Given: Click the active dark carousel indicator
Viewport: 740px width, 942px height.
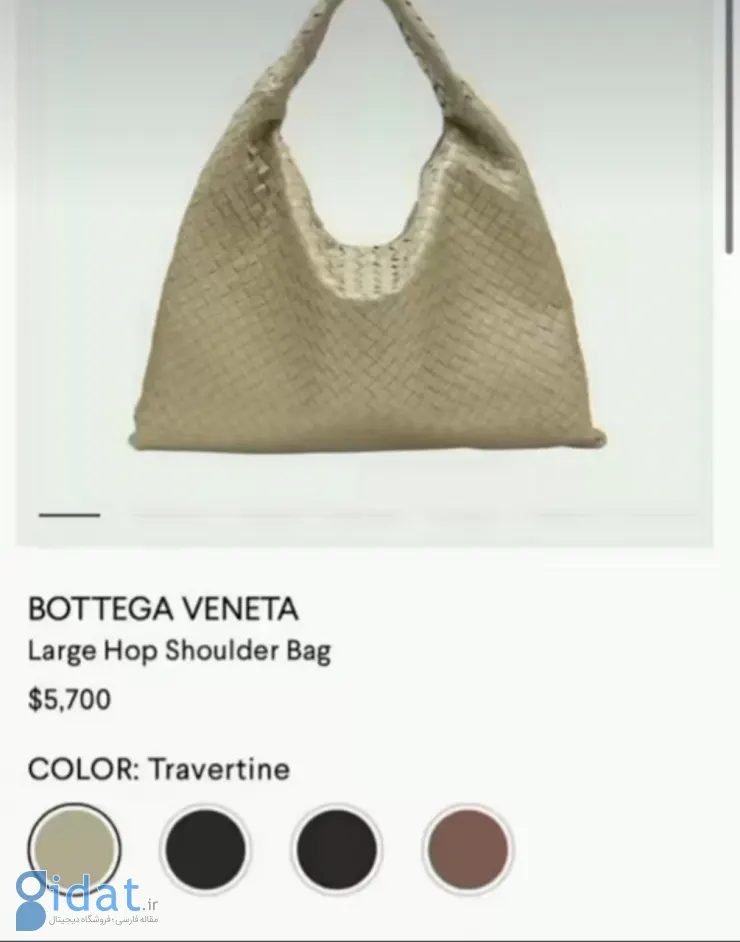Looking at the screenshot, I should 70,515.
